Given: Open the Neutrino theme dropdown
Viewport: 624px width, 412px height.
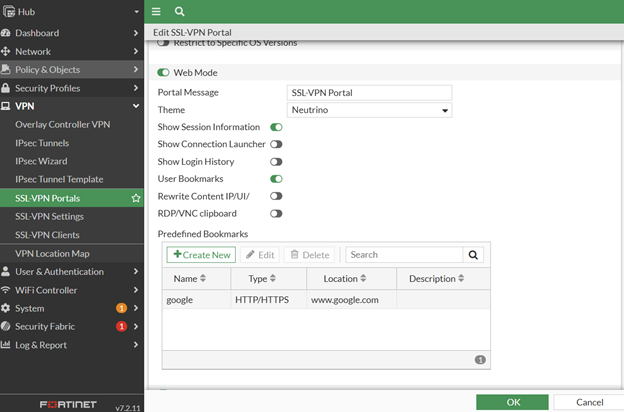Looking at the screenshot, I should point(369,110).
